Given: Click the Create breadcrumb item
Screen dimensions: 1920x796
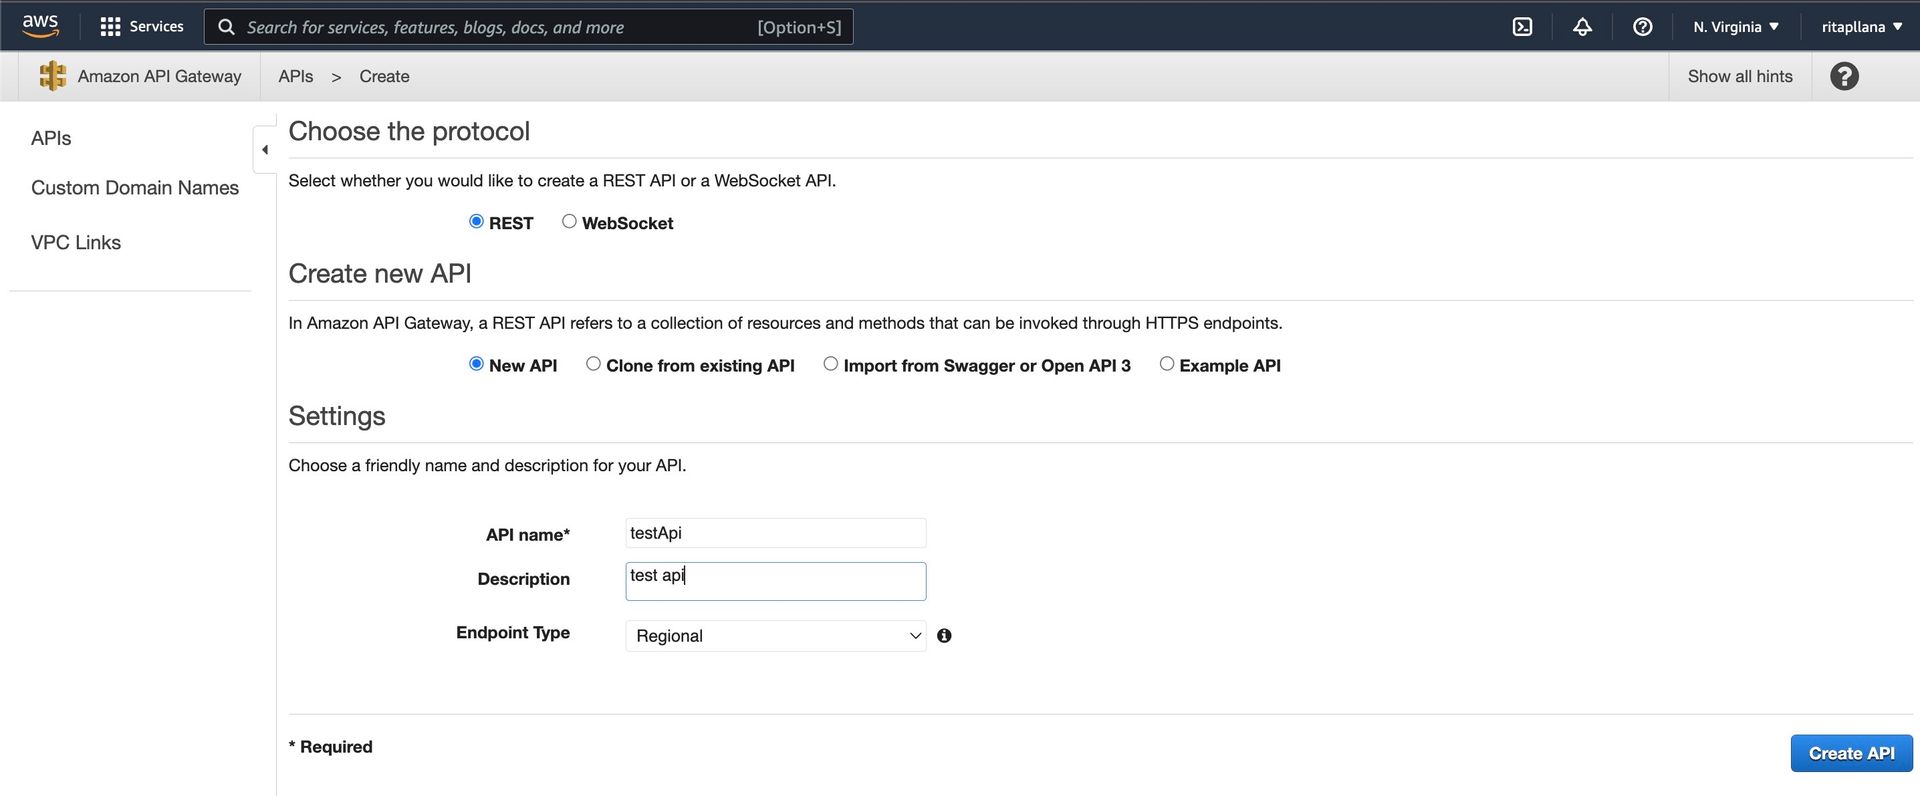Looking at the screenshot, I should tap(384, 76).
